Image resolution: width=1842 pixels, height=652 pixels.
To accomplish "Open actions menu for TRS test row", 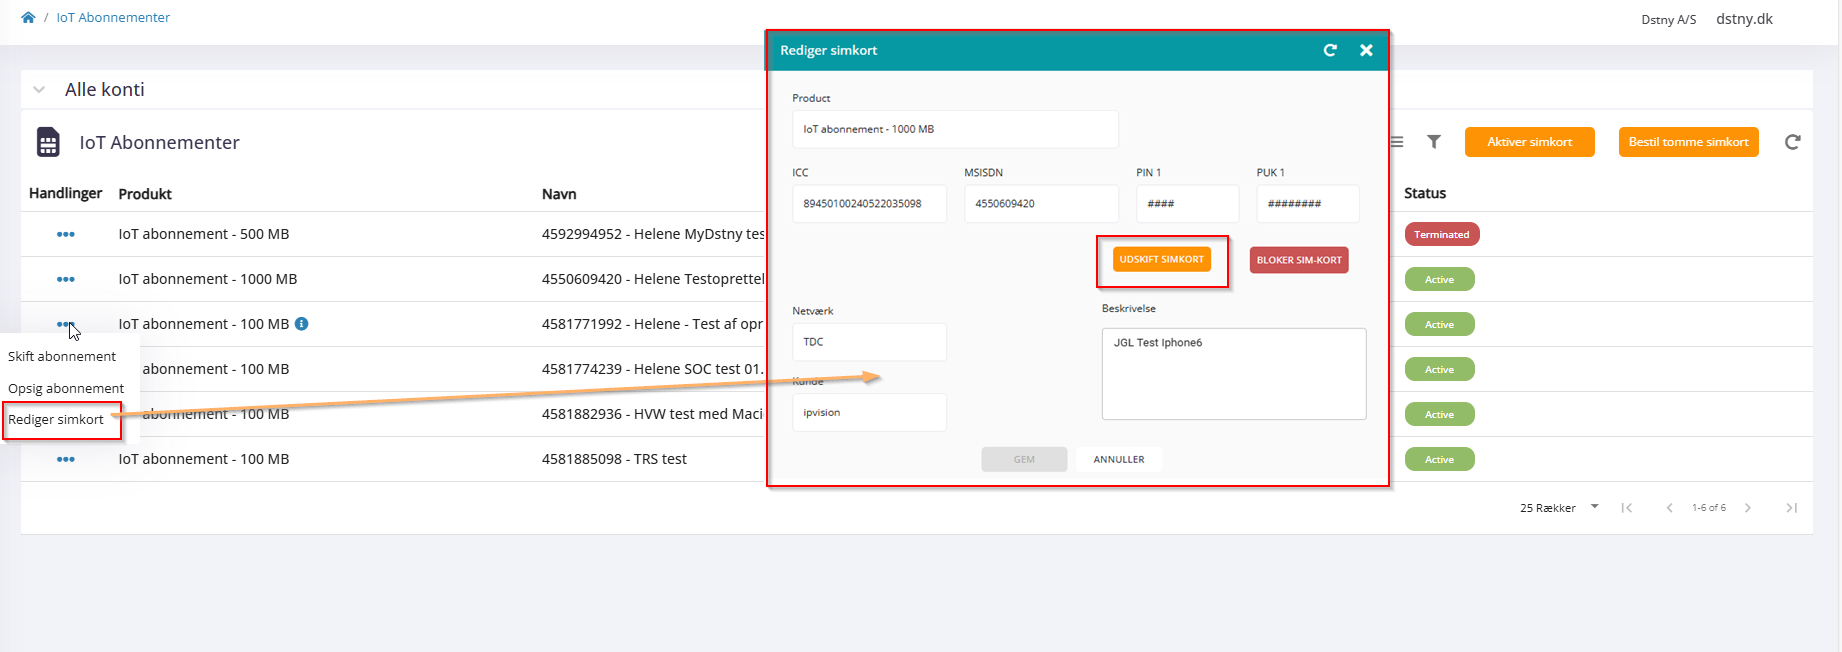I will tap(66, 459).
